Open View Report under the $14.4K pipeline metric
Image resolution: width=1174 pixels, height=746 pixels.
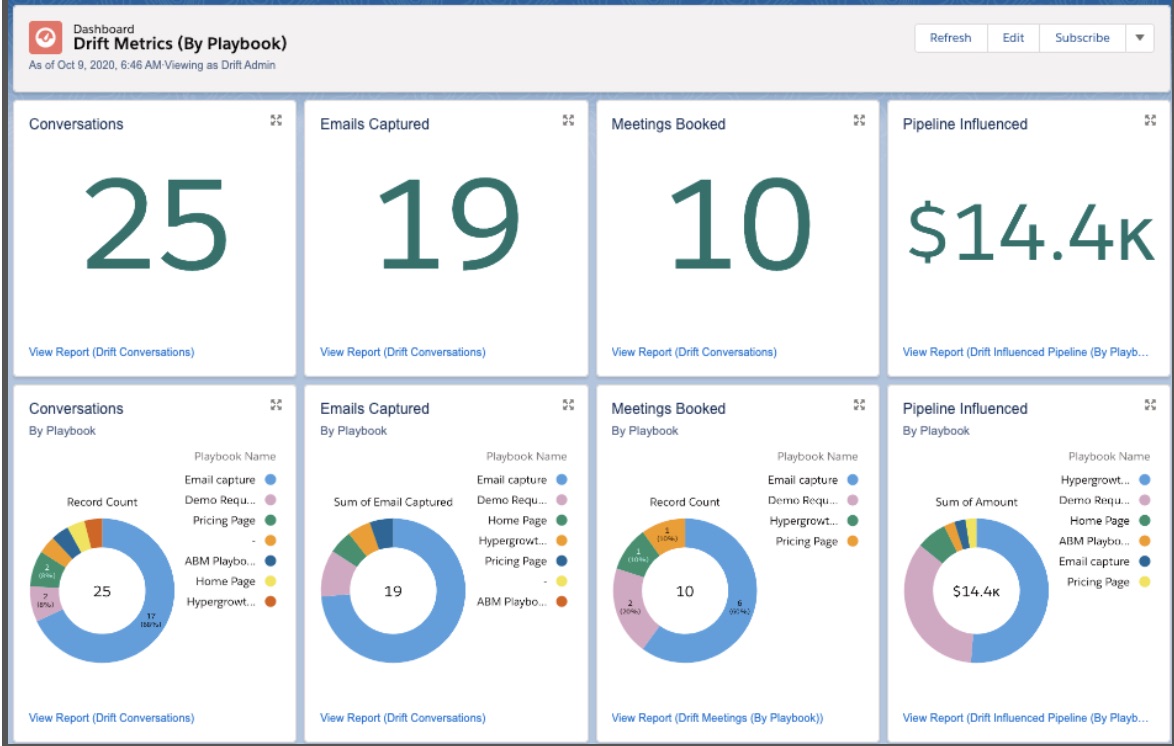1025,352
